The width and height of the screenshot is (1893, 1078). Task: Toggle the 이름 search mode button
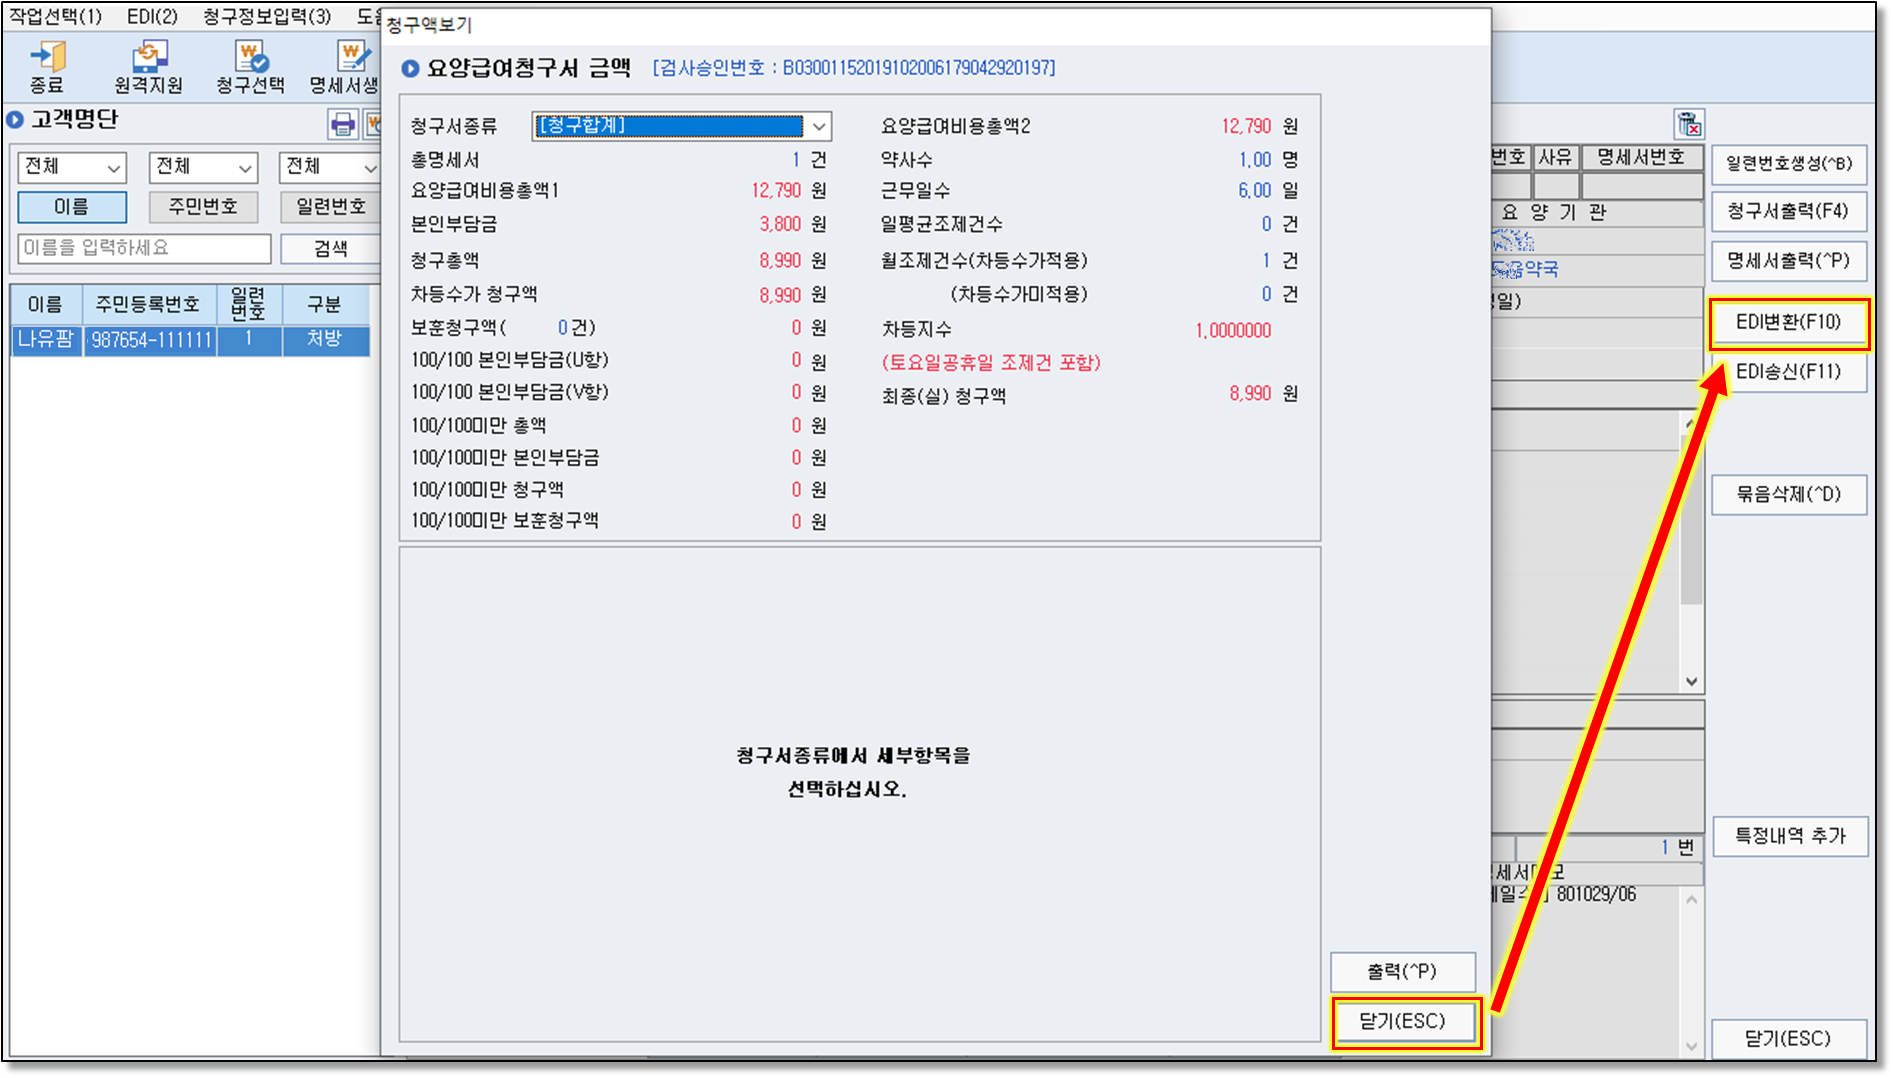pos(72,207)
